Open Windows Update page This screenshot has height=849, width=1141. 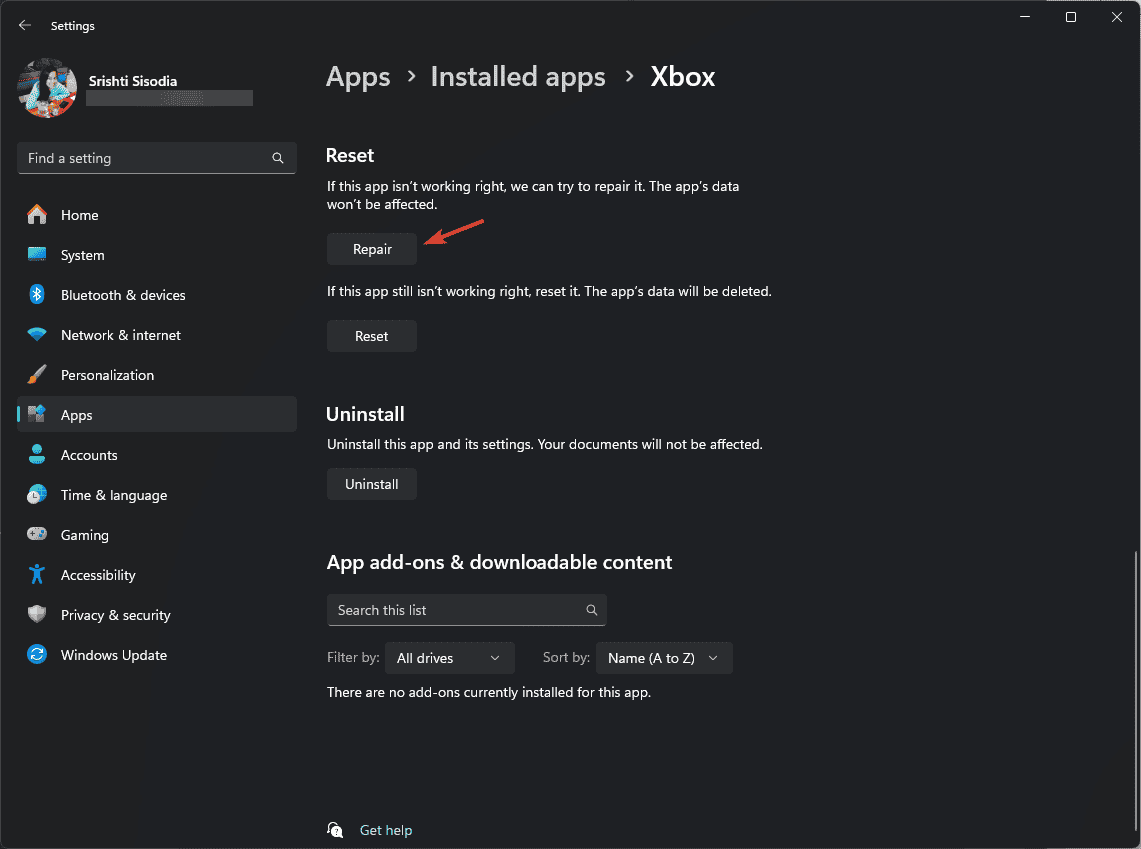pyautogui.click(x=156, y=655)
